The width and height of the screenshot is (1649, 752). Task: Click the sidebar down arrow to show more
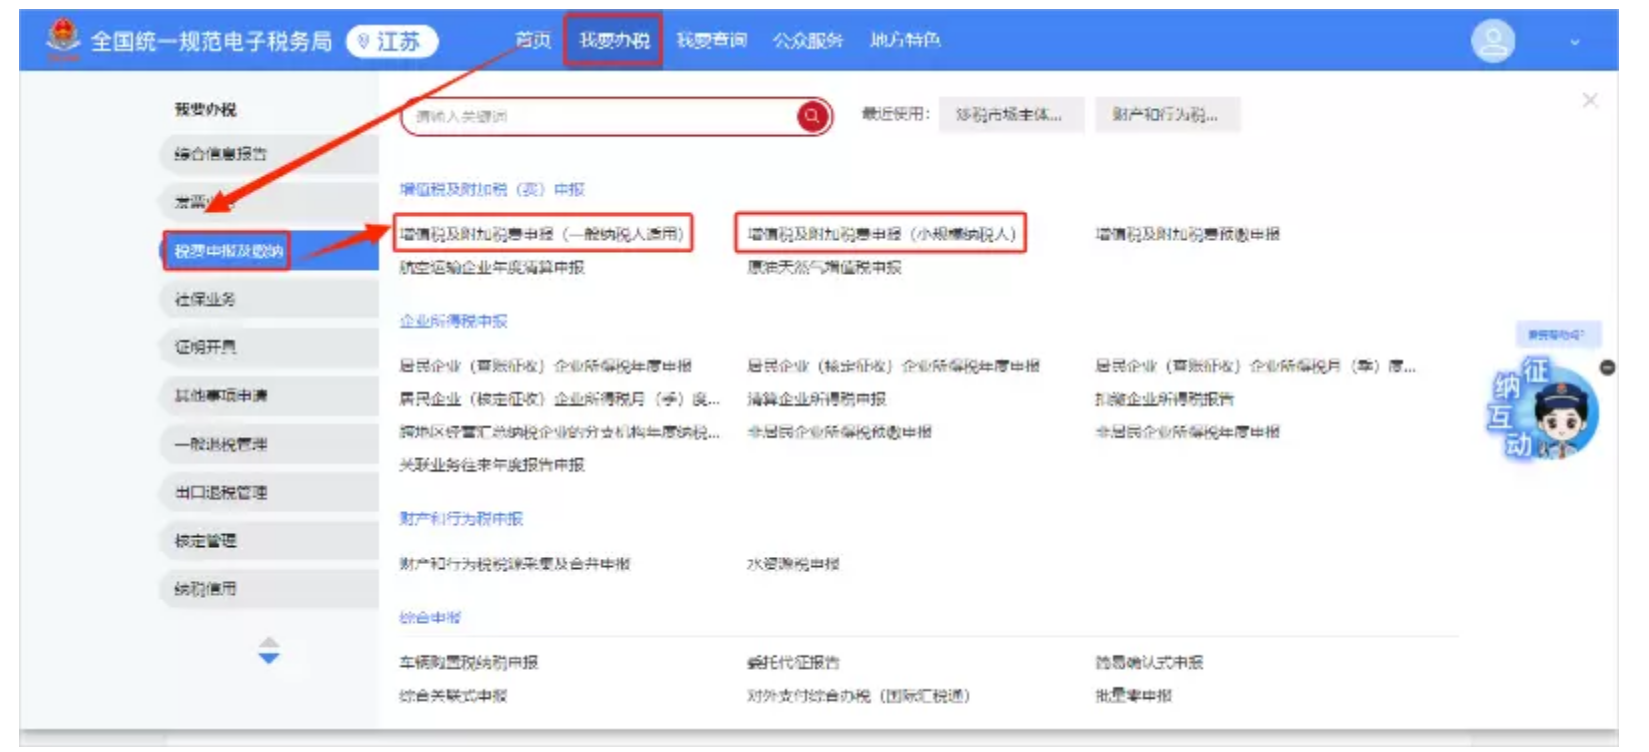coord(269,658)
